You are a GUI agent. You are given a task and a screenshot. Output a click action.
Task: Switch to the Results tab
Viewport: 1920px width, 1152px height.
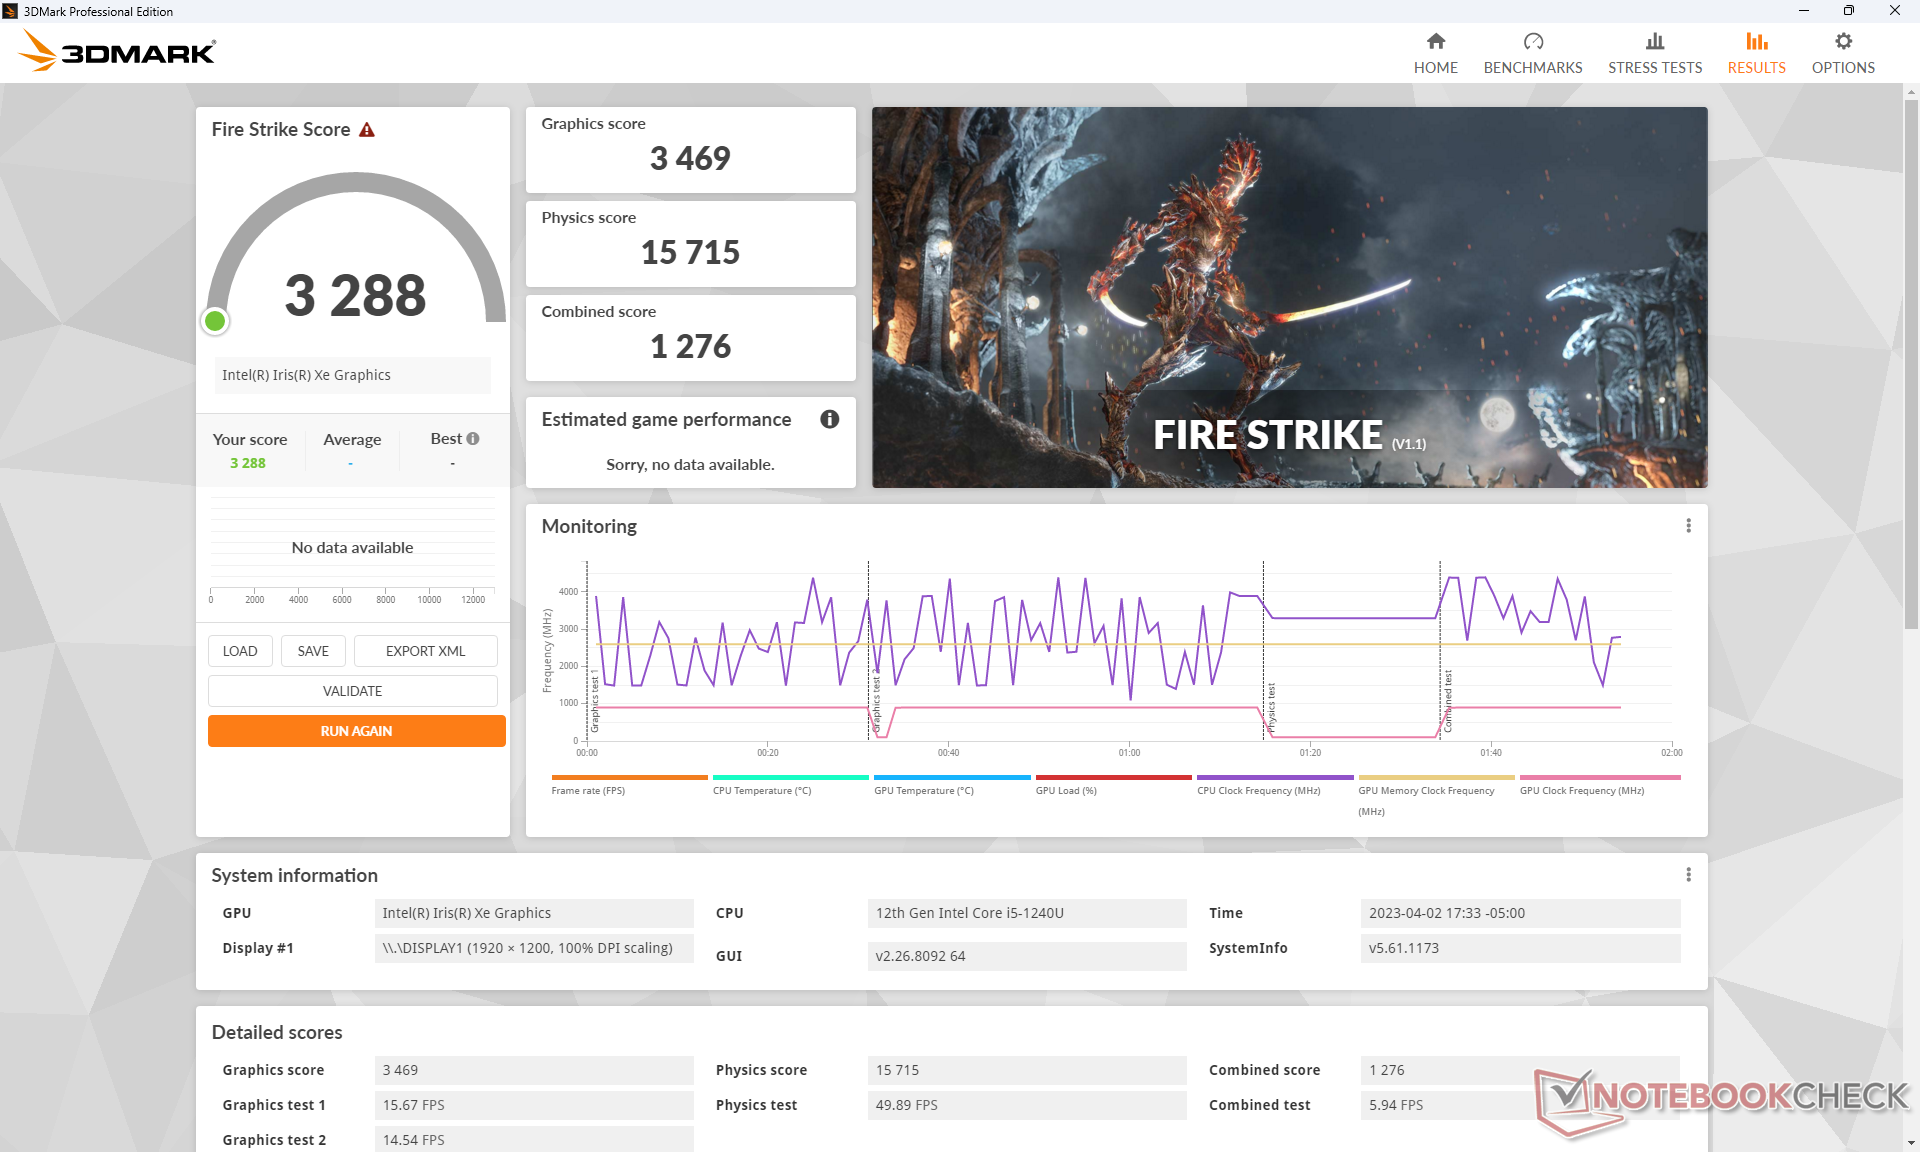[1755, 53]
